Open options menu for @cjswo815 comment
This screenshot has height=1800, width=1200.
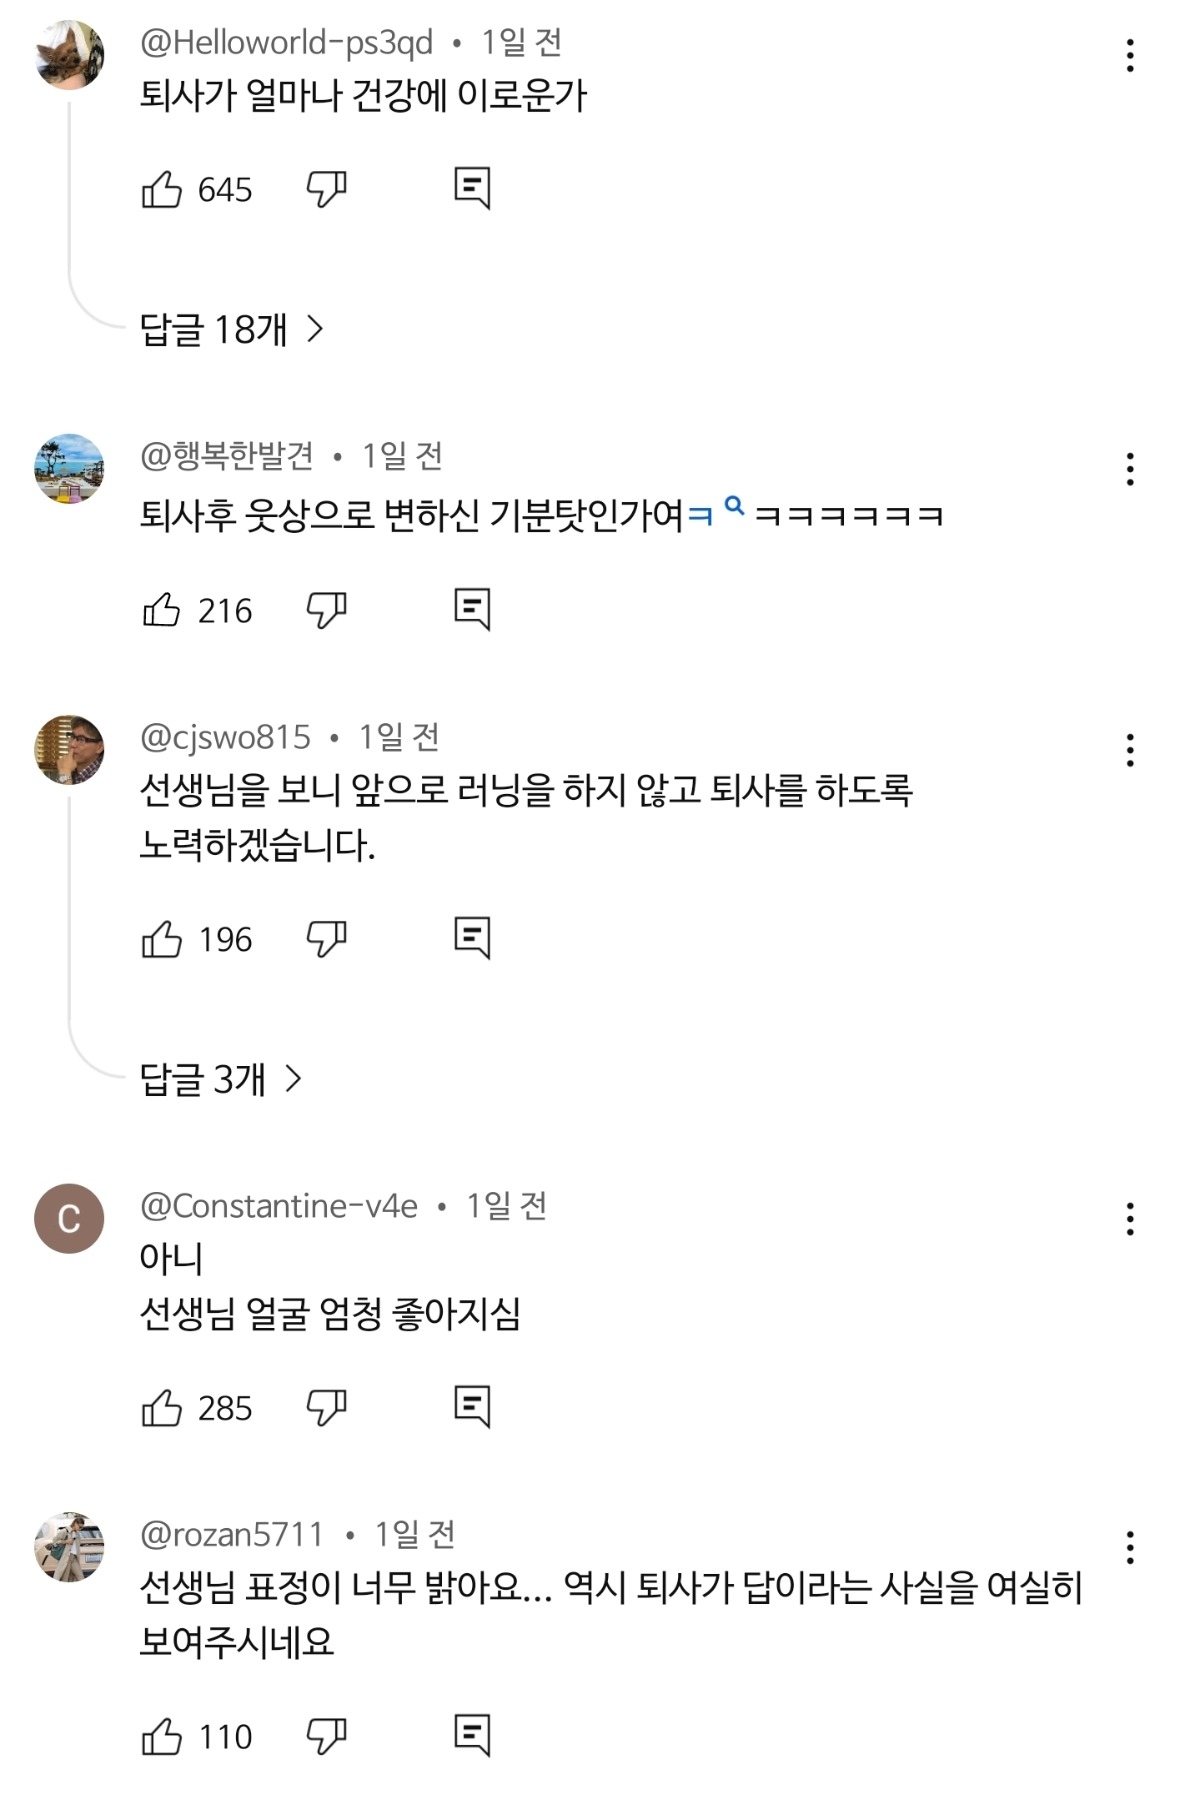[1130, 750]
